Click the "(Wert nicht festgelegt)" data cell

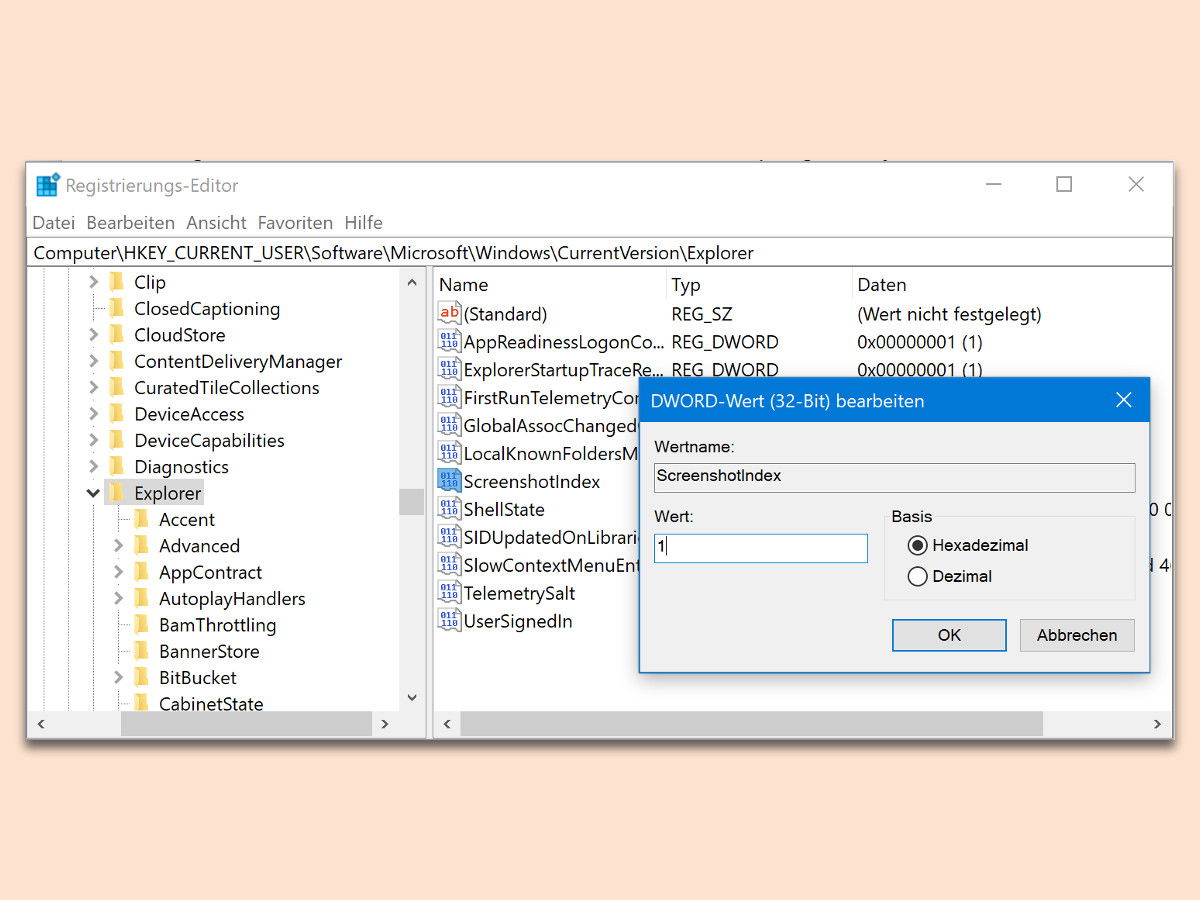point(949,314)
